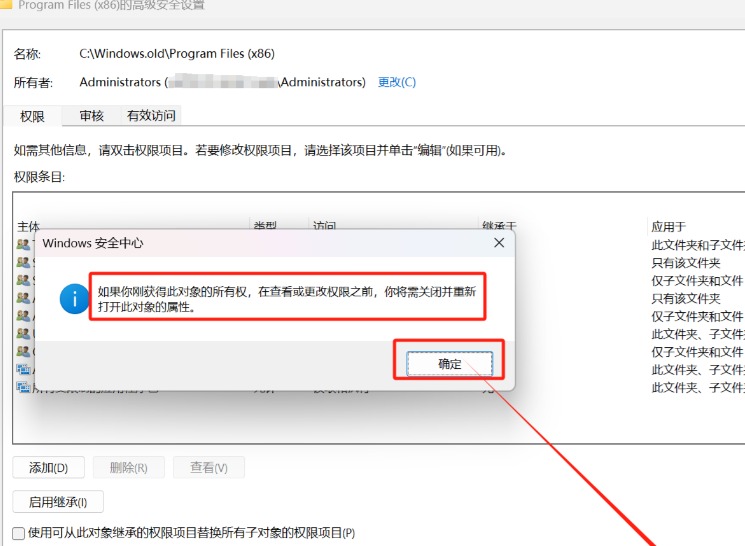The height and width of the screenshot is (546, 745).
Task: Click the 应用于 column header
Action: click(669, 227)
